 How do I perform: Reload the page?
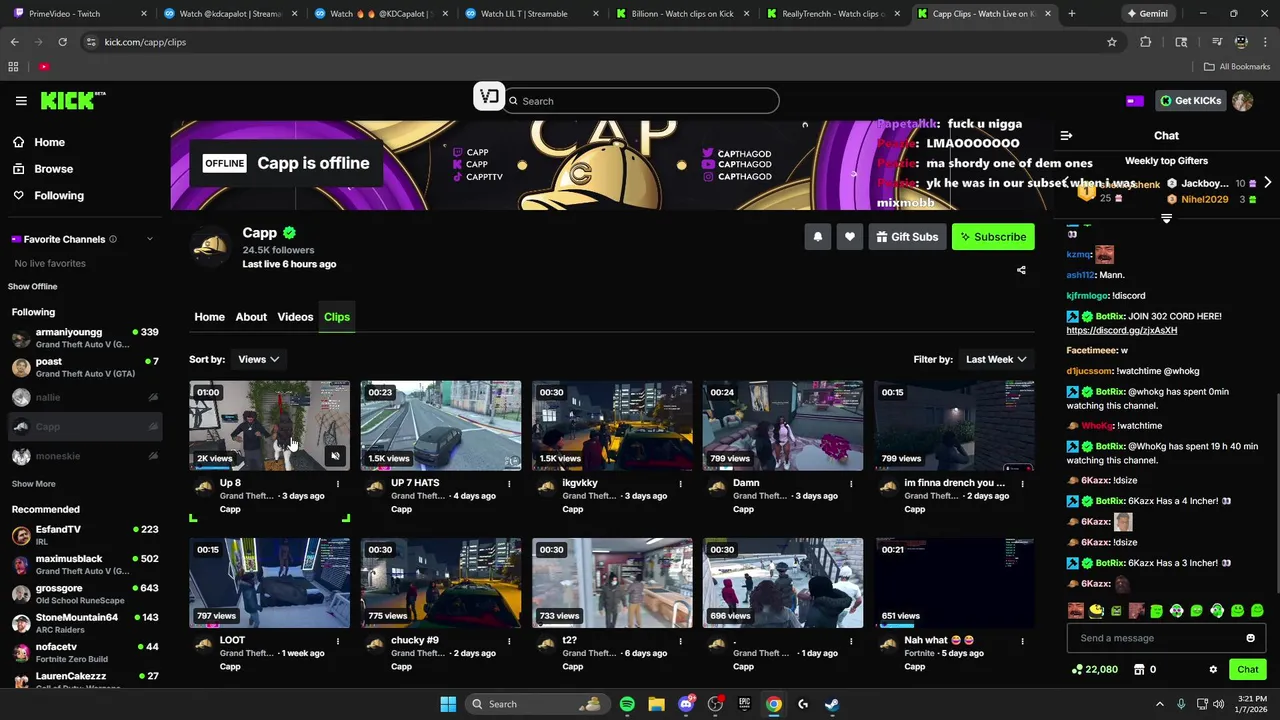pyautogui.click(x=62, y=42)
